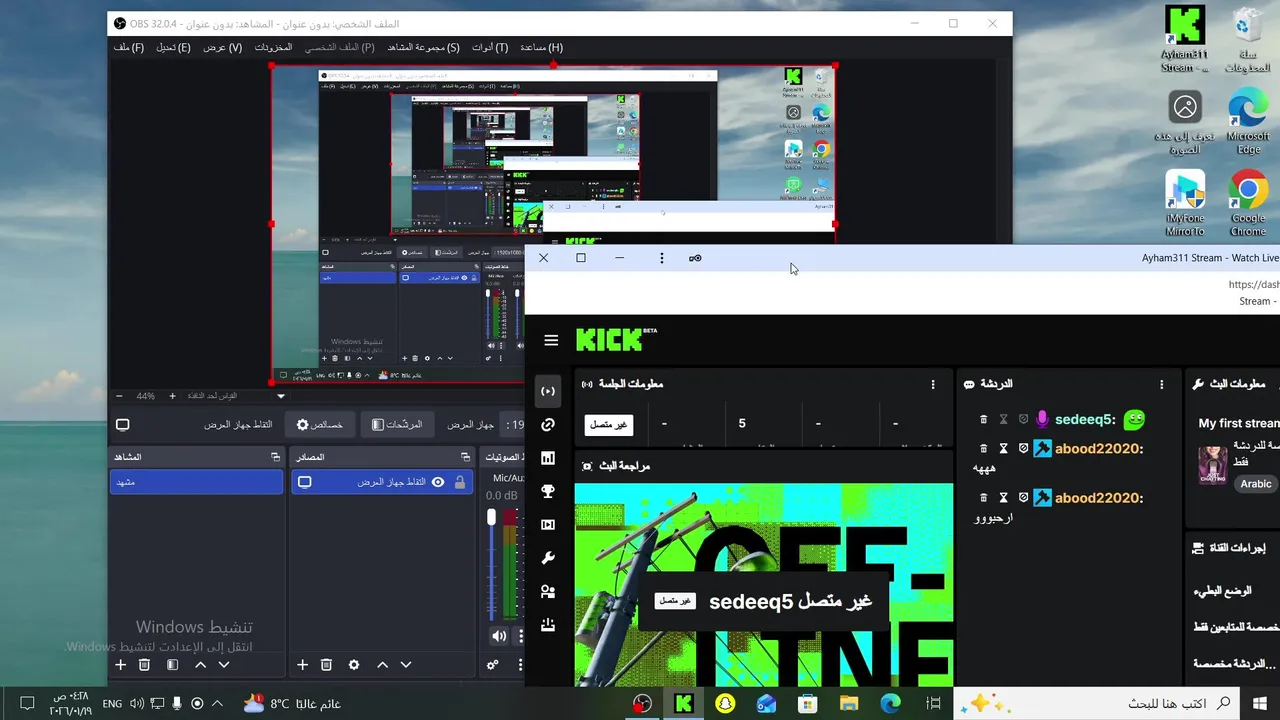Open Snapchat from the taskbar
This screenshot has height=720, width=1280.
click(x=725, y=704)
